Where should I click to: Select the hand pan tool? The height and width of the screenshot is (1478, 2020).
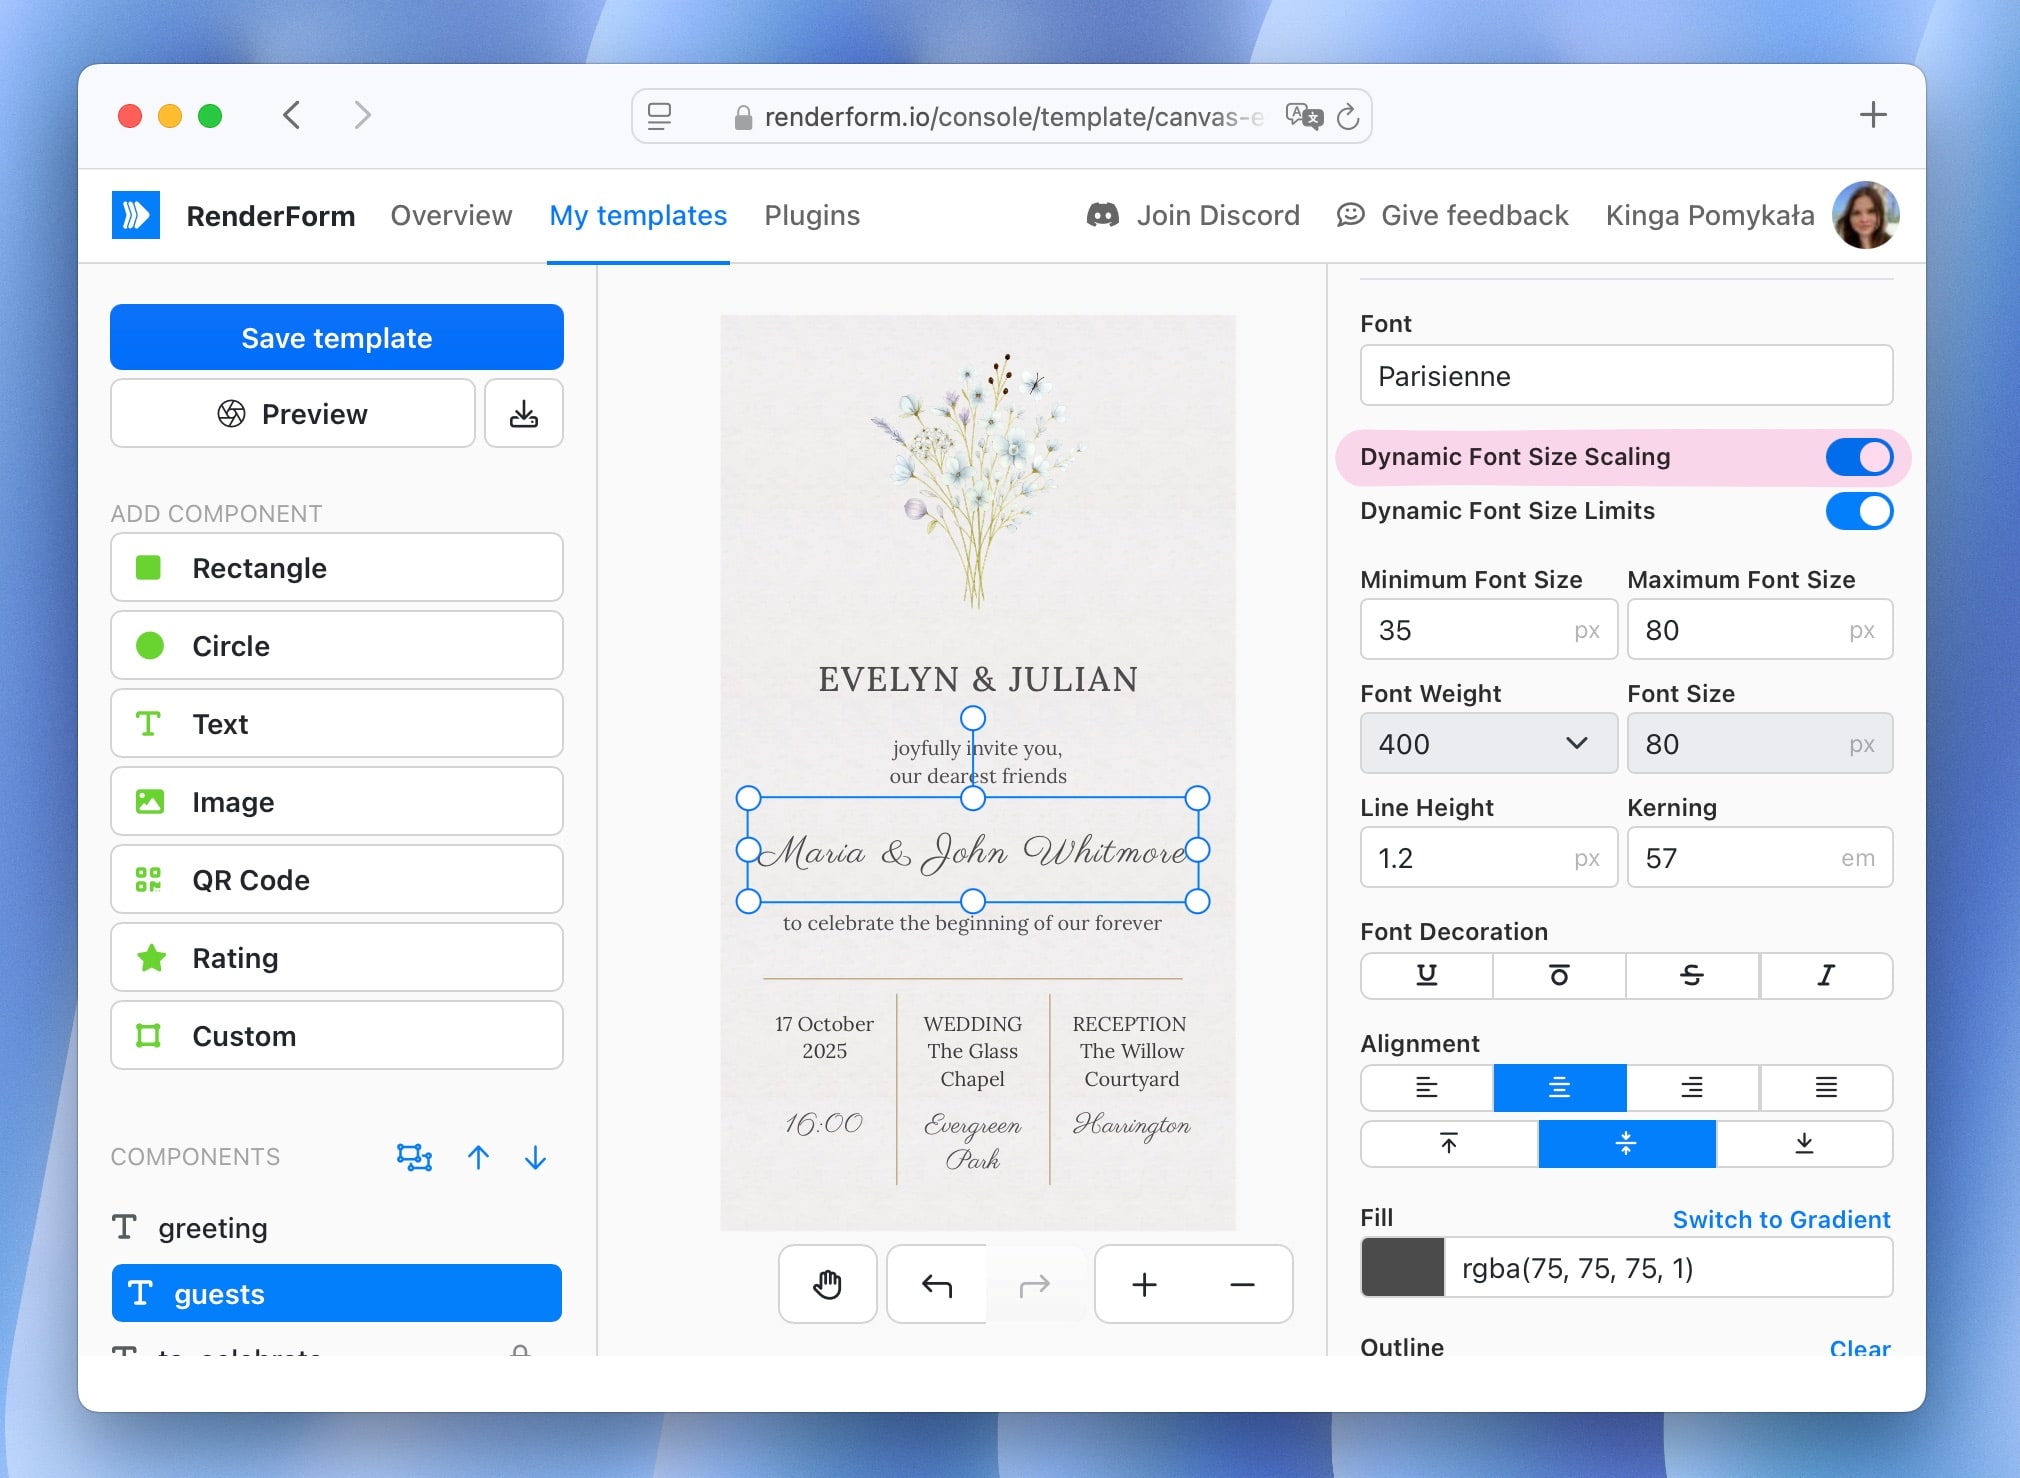coord(828,1284)
